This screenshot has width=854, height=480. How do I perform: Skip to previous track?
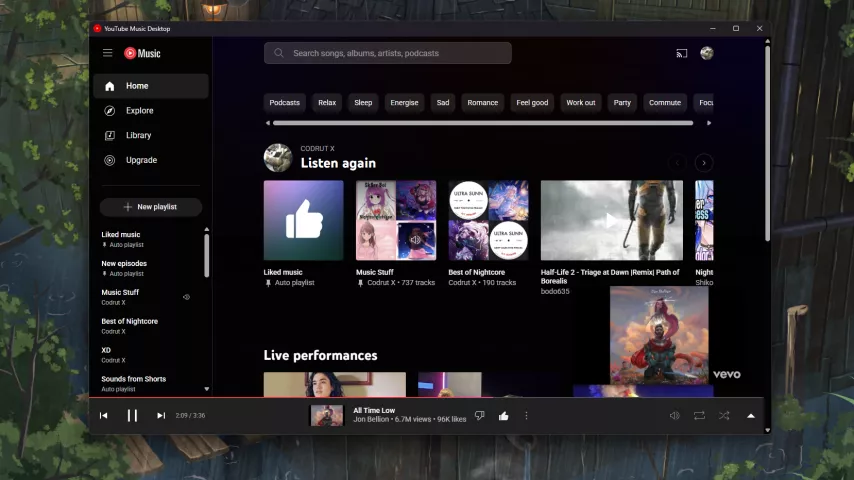[103, 416]
